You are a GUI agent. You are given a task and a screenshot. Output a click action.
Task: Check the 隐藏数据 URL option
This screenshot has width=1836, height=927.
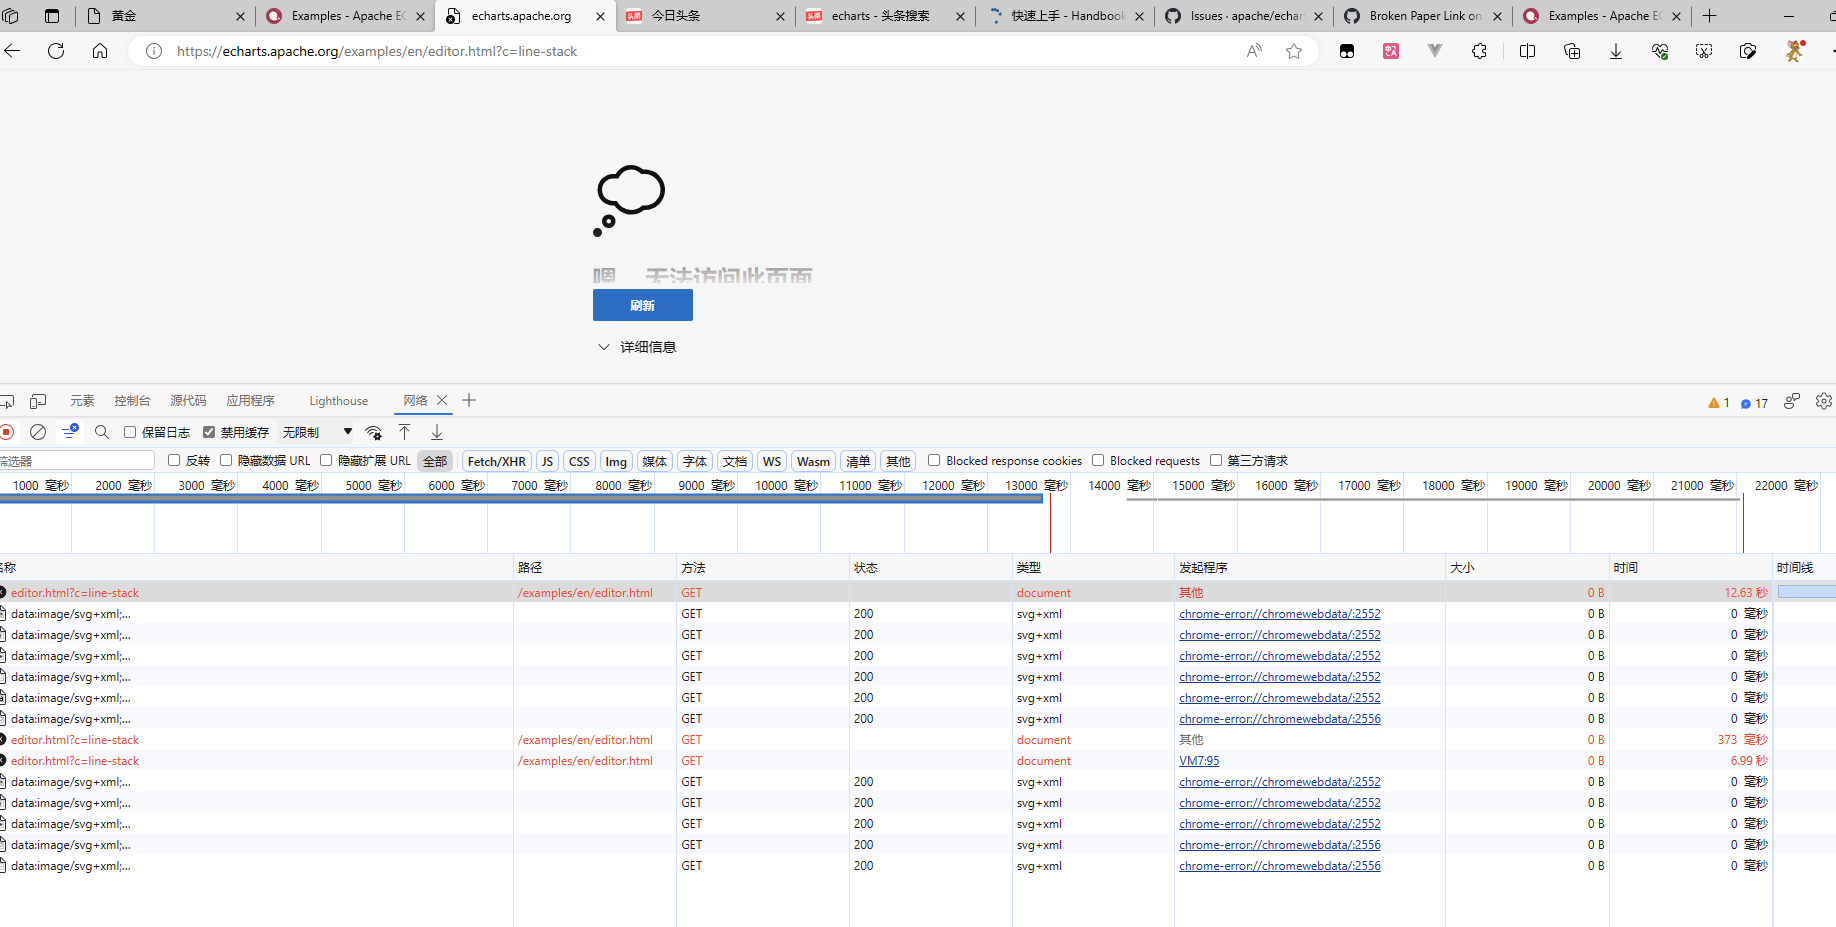[225, 460]
